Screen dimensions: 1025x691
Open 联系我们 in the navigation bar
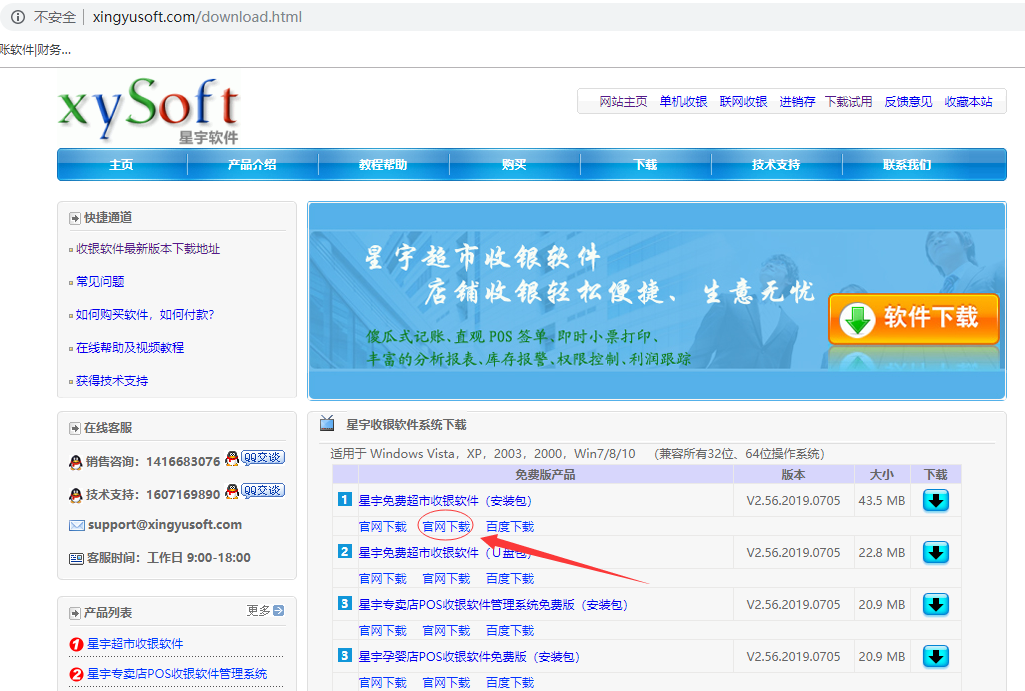click(907, 165)
